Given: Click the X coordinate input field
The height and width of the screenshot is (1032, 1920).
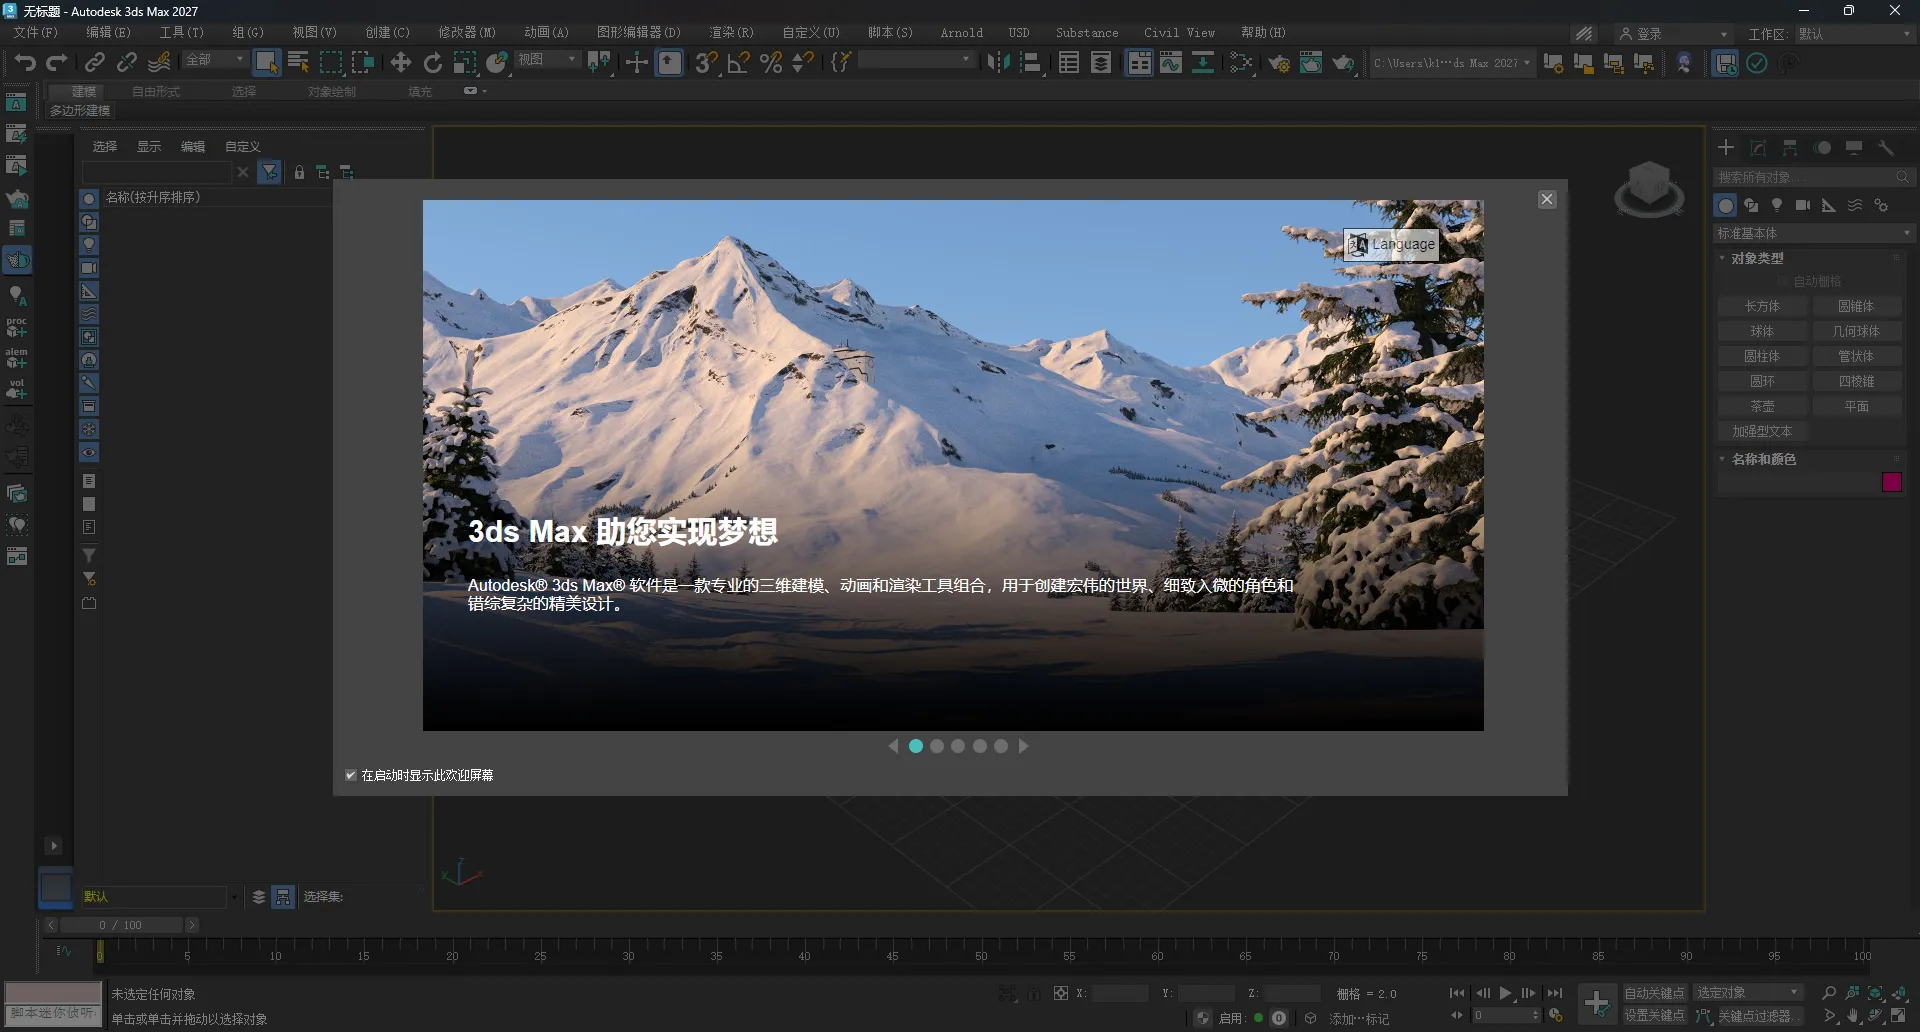Looking at the screenshot, I should pyautogui.click(x=1120, y=993).
